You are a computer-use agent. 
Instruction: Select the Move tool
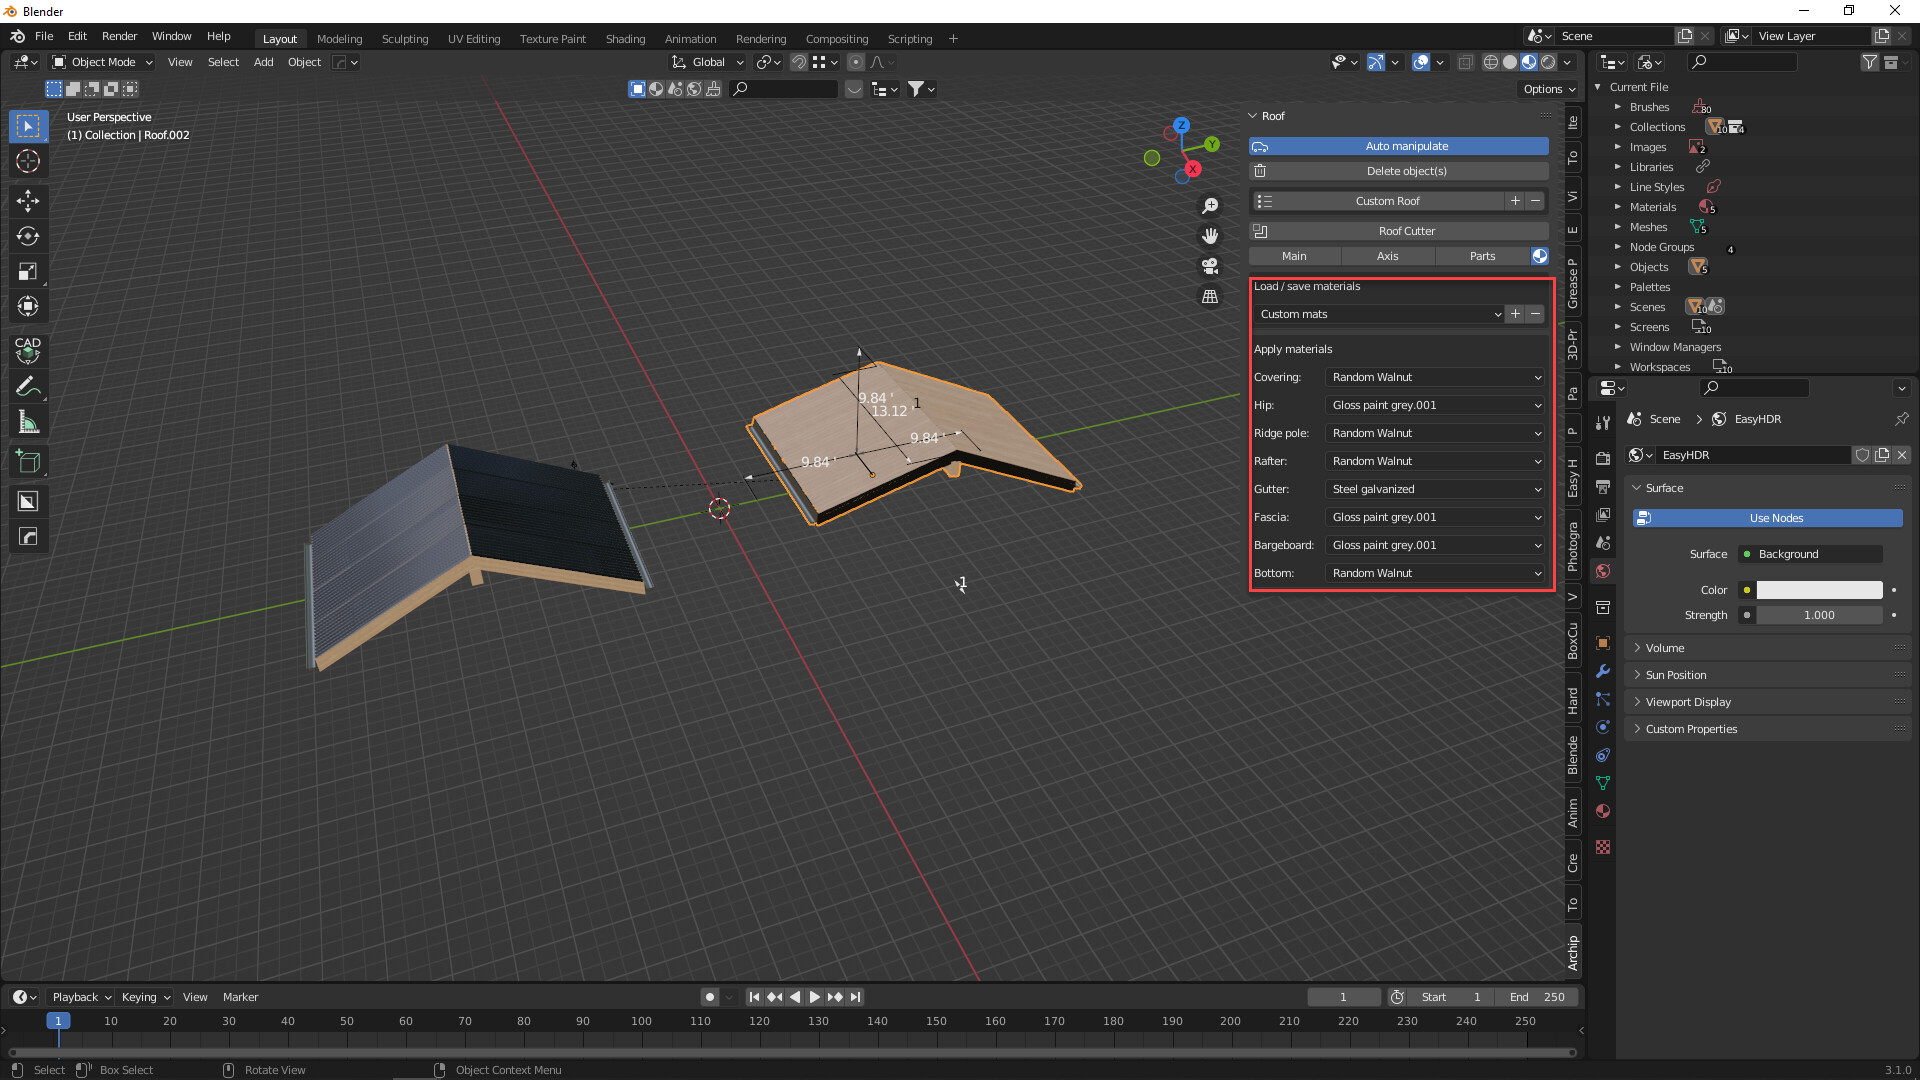click(x=28, y=201)
